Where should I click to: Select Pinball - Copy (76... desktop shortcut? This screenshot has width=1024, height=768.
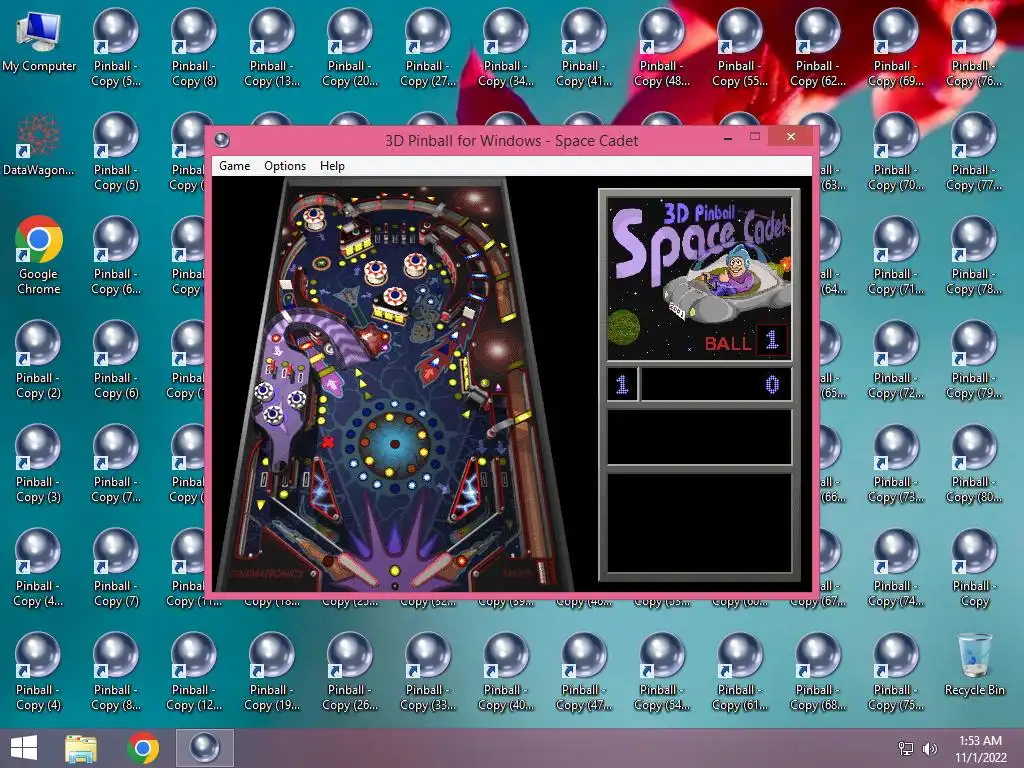pyautogui.click(x=974, y=48)
